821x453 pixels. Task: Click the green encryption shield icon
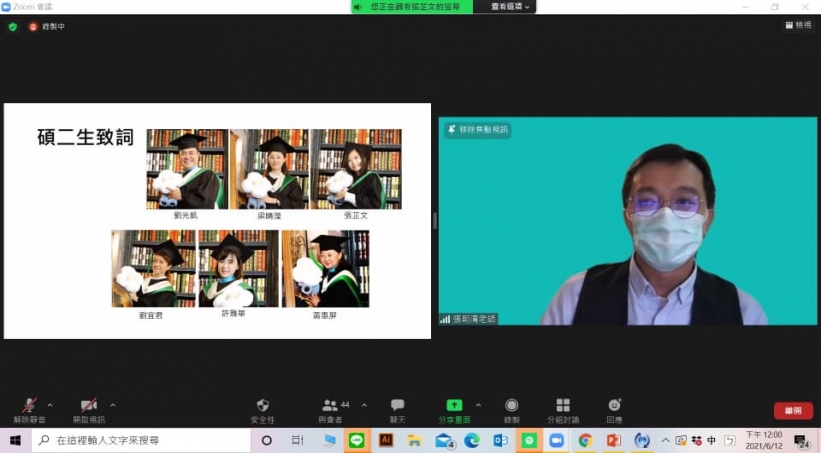coord(13,26)
